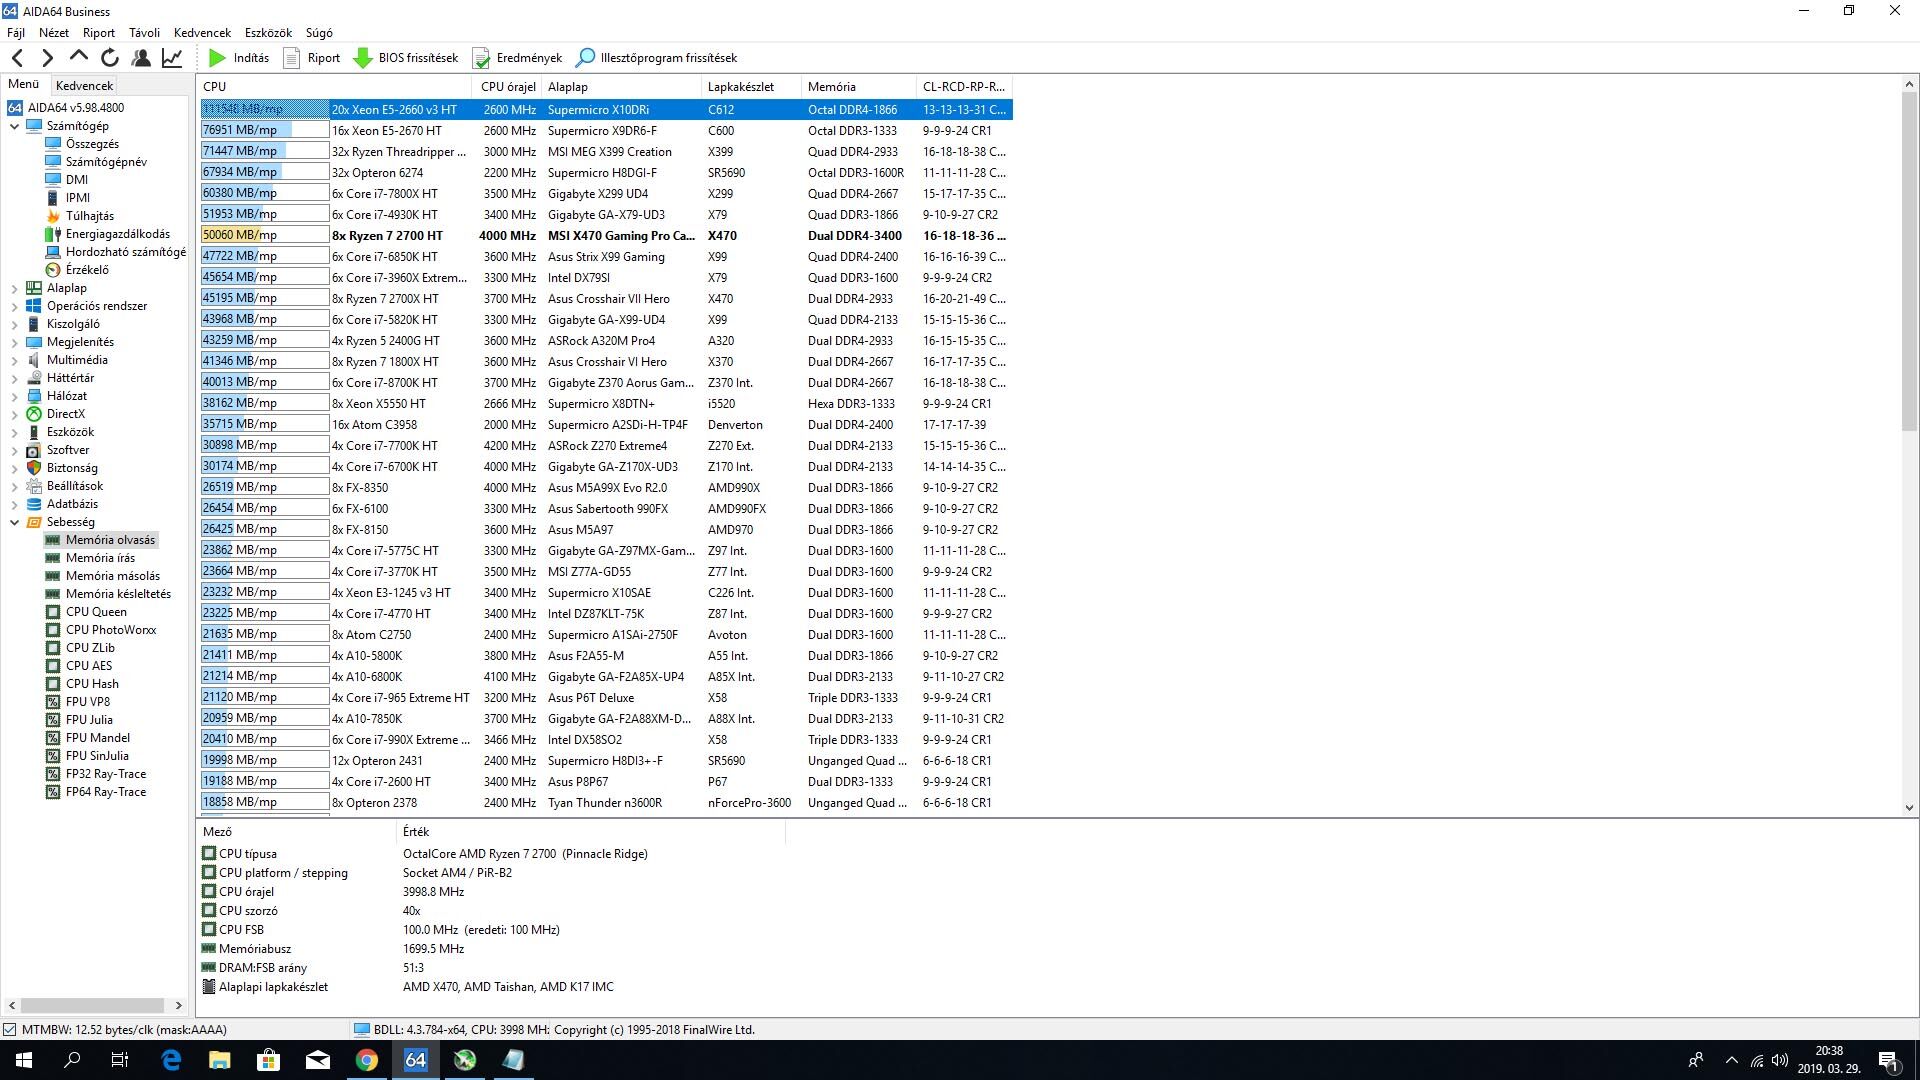Open Eredmények from the toolbar
This screenshot has height=1080, width=1920.
(x=517, y=58)
